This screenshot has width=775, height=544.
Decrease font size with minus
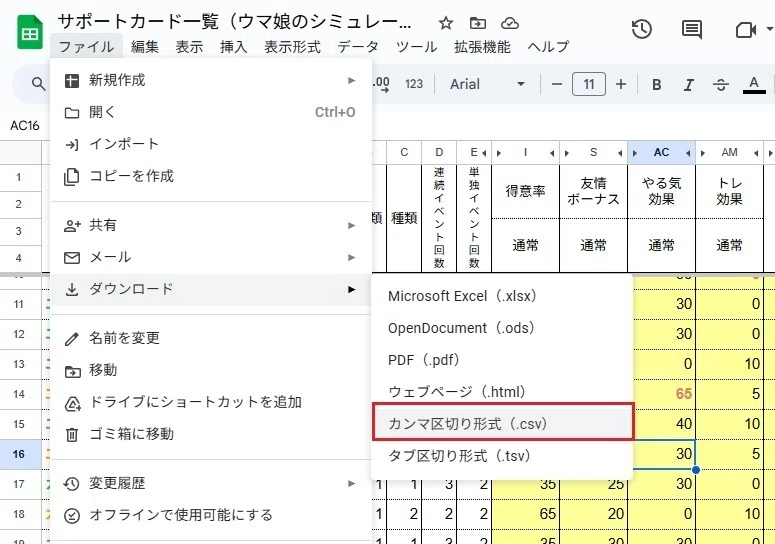557,84
